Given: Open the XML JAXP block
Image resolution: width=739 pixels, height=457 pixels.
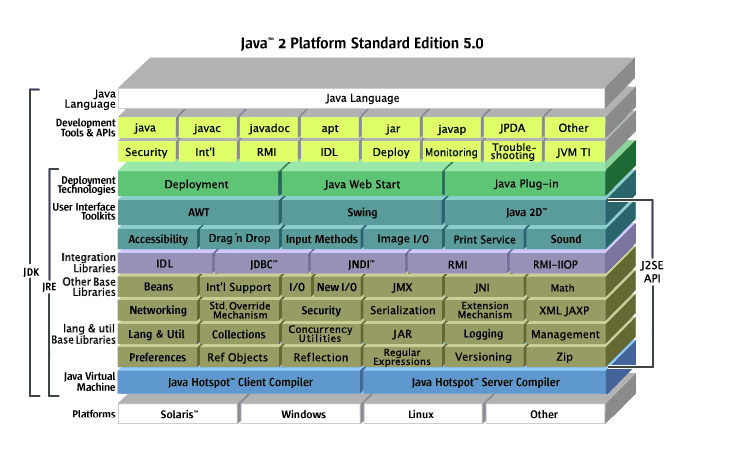Looking at the screenshot, I should click(x=566, y=310).
